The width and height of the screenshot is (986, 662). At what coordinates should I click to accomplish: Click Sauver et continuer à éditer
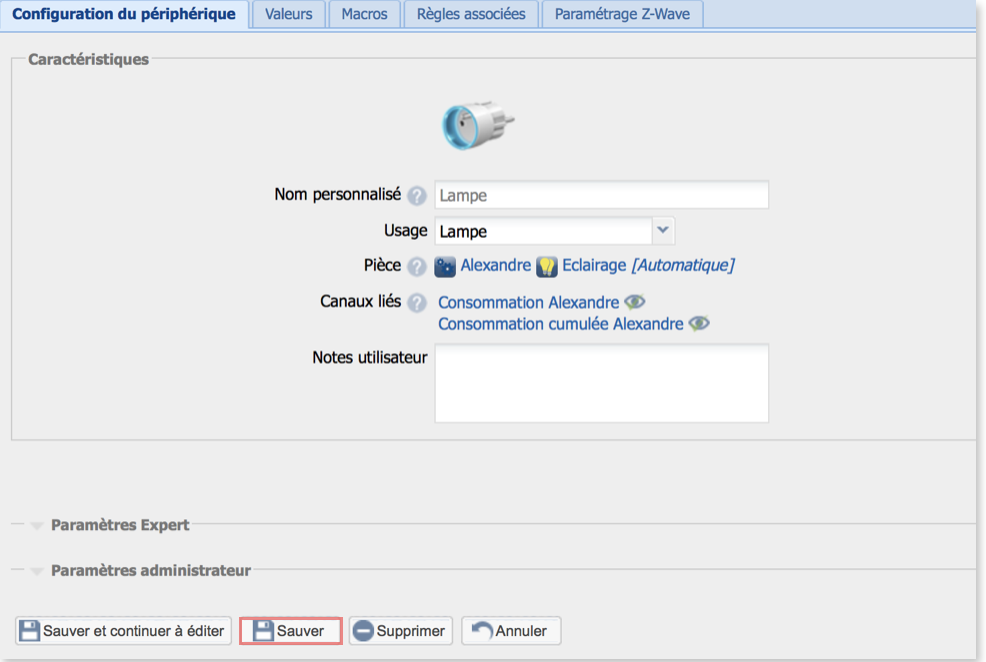click(x=124, y=631)
